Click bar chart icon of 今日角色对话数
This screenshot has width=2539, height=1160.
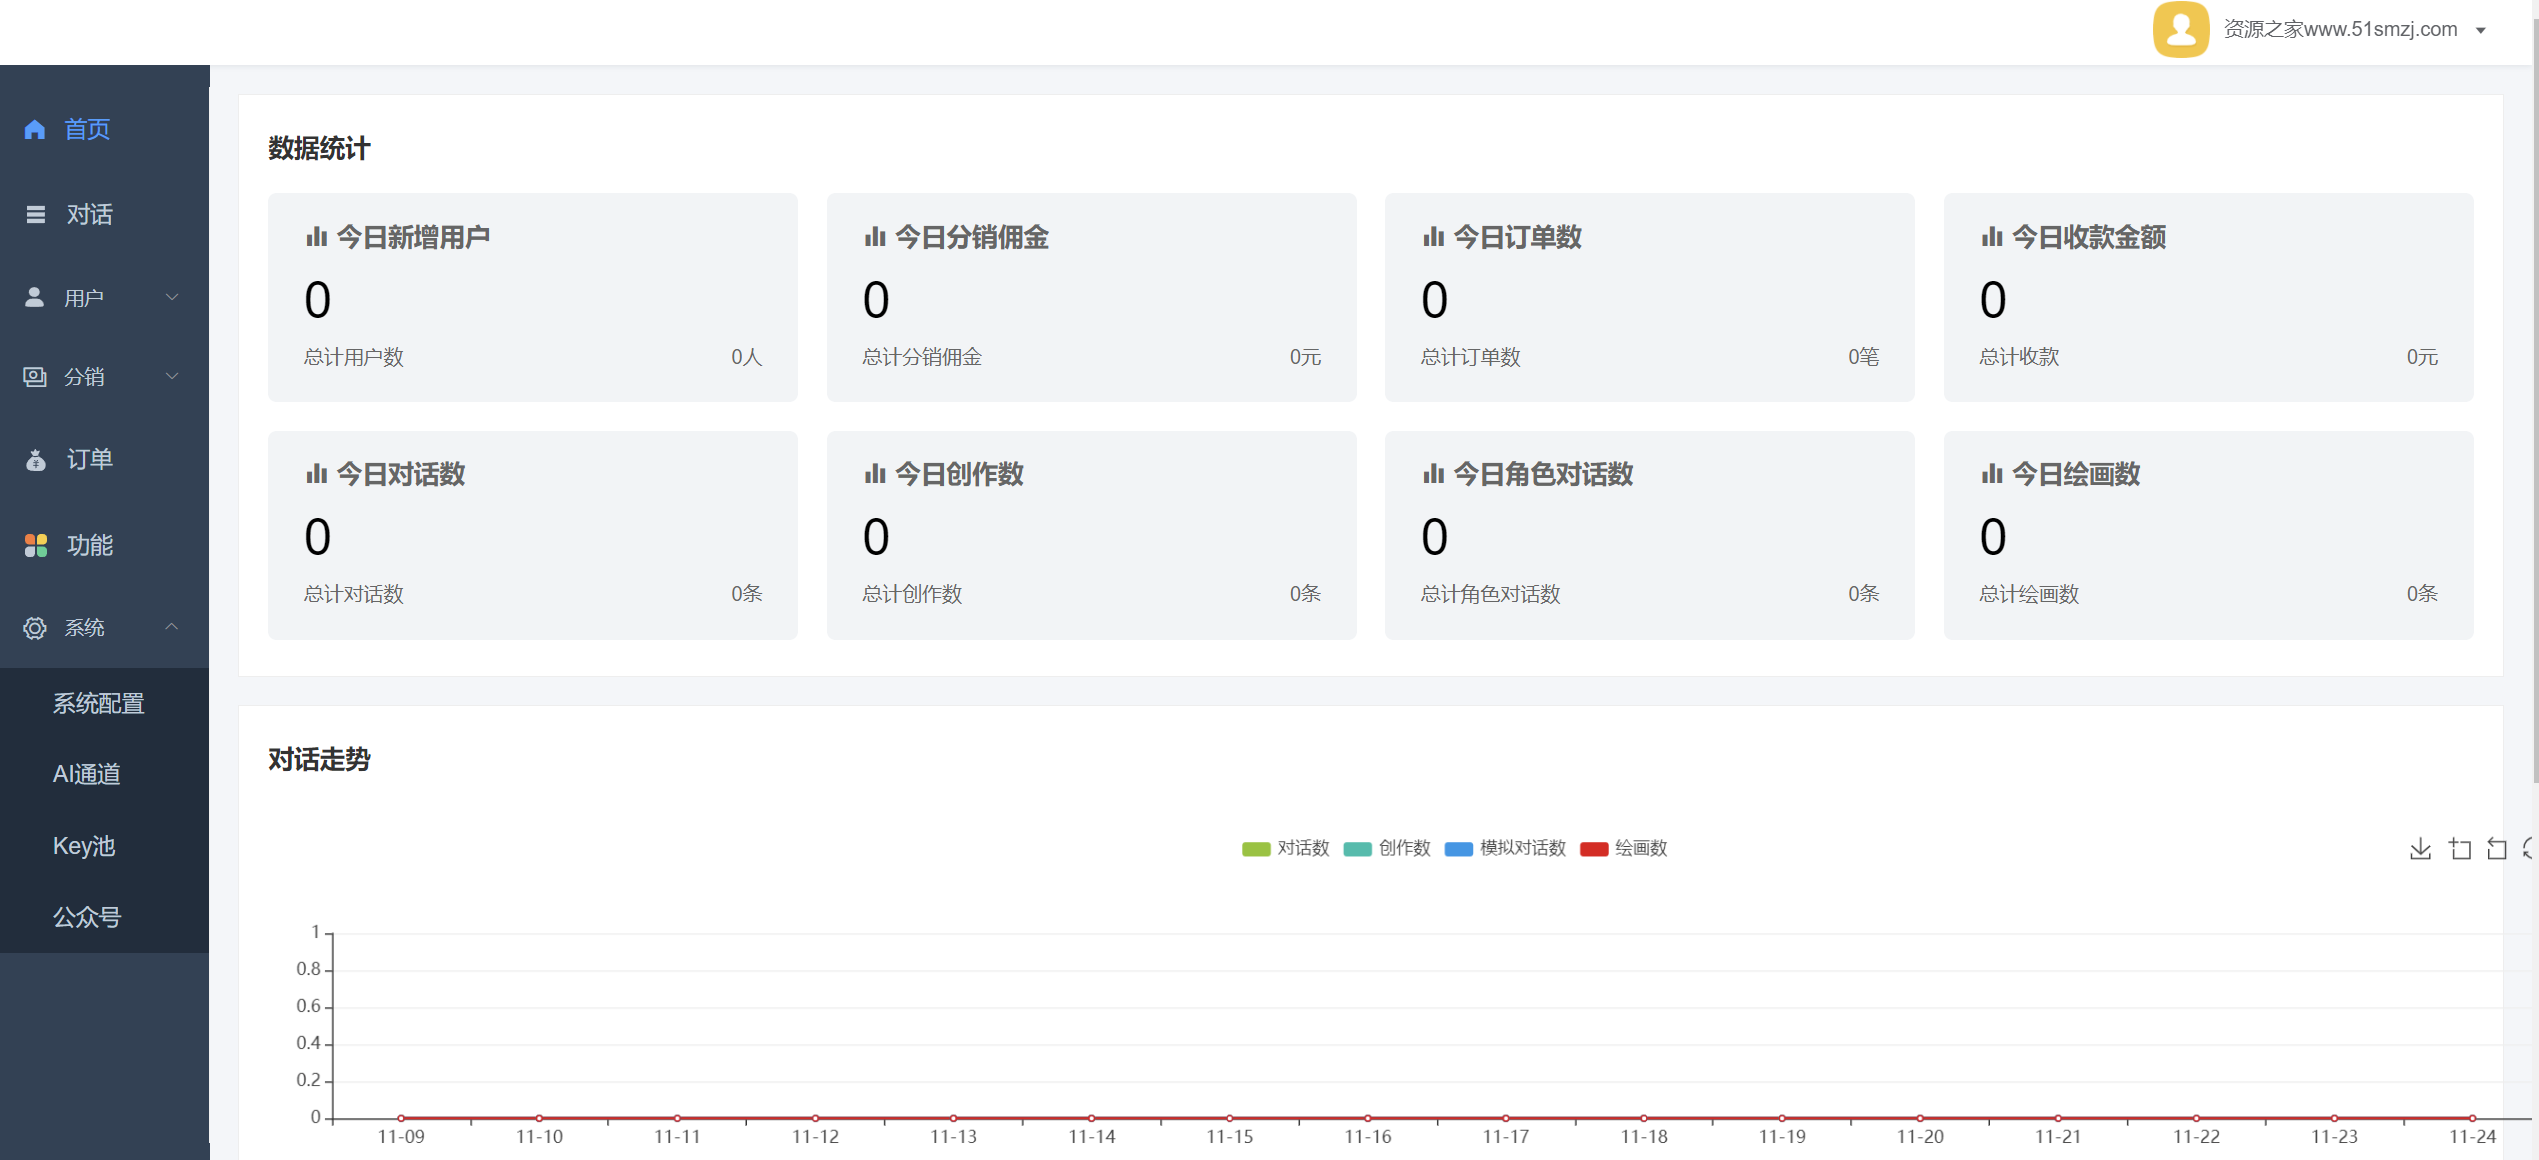click(1433, 474)
